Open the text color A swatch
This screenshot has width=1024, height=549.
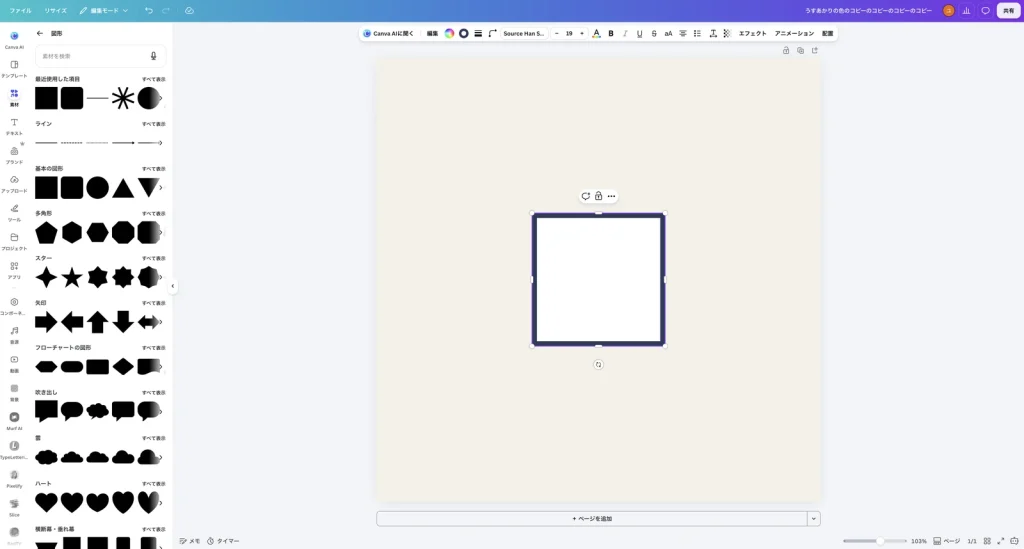(596, 33)
